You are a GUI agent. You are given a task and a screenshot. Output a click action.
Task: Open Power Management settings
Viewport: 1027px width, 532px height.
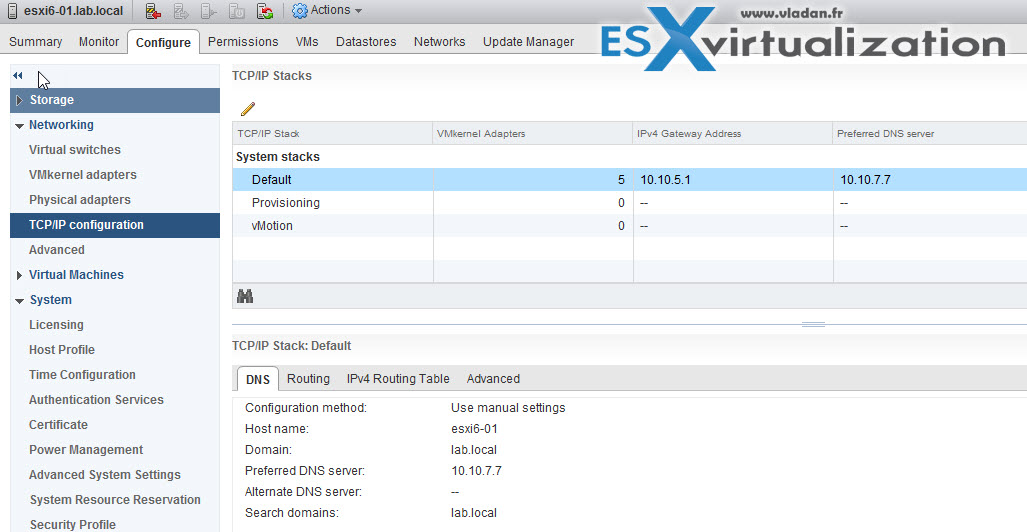[86, 450]
